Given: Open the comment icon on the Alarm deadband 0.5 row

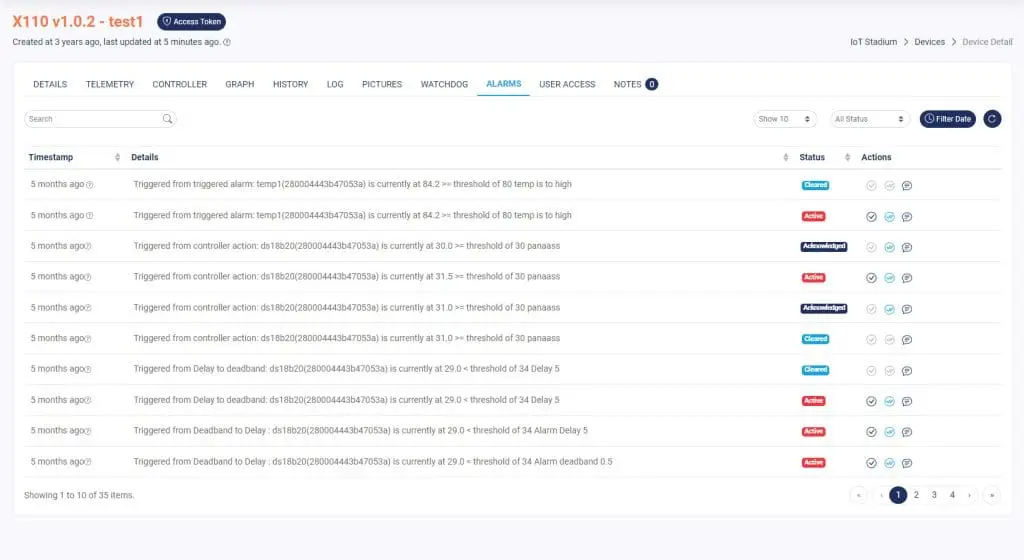Looking at the screenshot, I should pyautogui.click(x=907, y=463).
